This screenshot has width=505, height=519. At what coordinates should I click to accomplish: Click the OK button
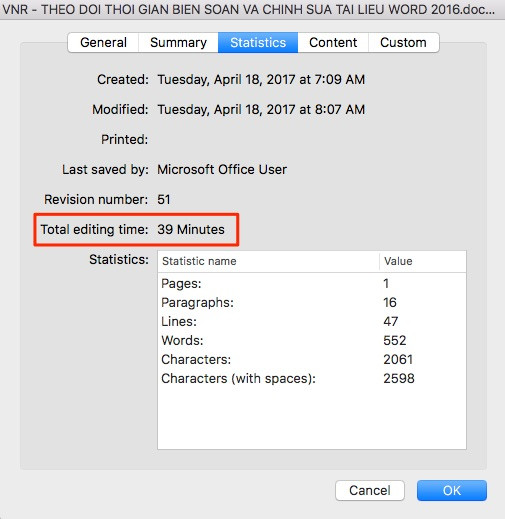452,490
